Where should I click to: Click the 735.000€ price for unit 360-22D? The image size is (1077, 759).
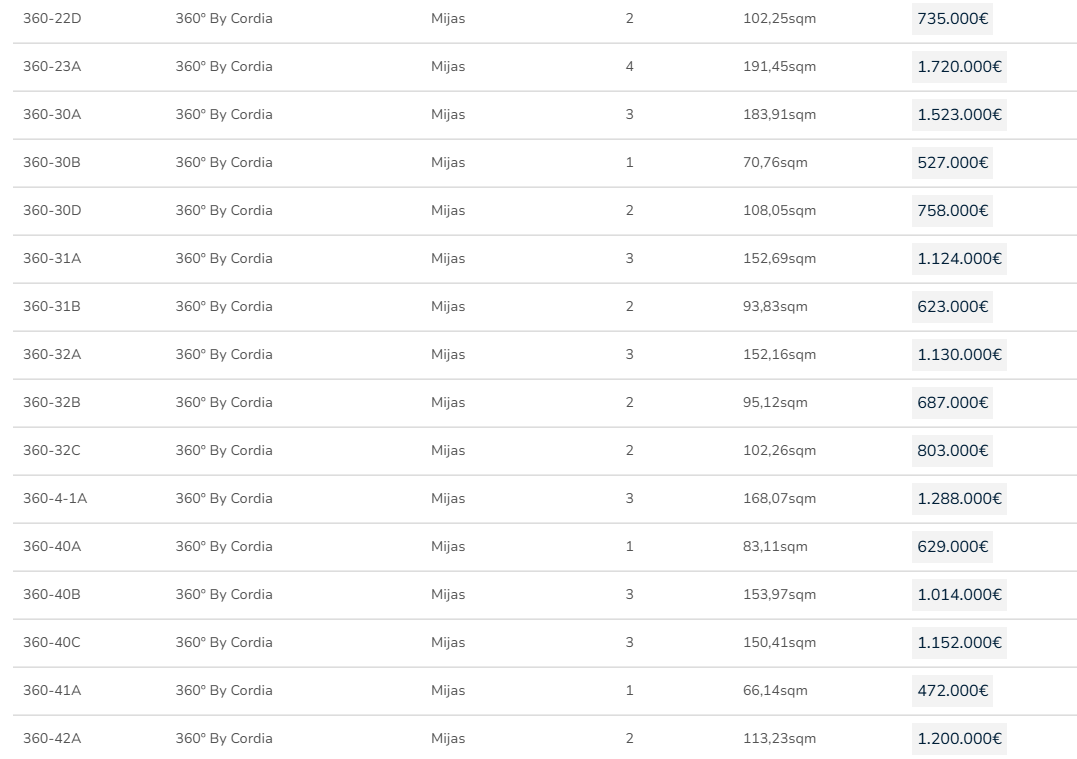pos(951,19)
